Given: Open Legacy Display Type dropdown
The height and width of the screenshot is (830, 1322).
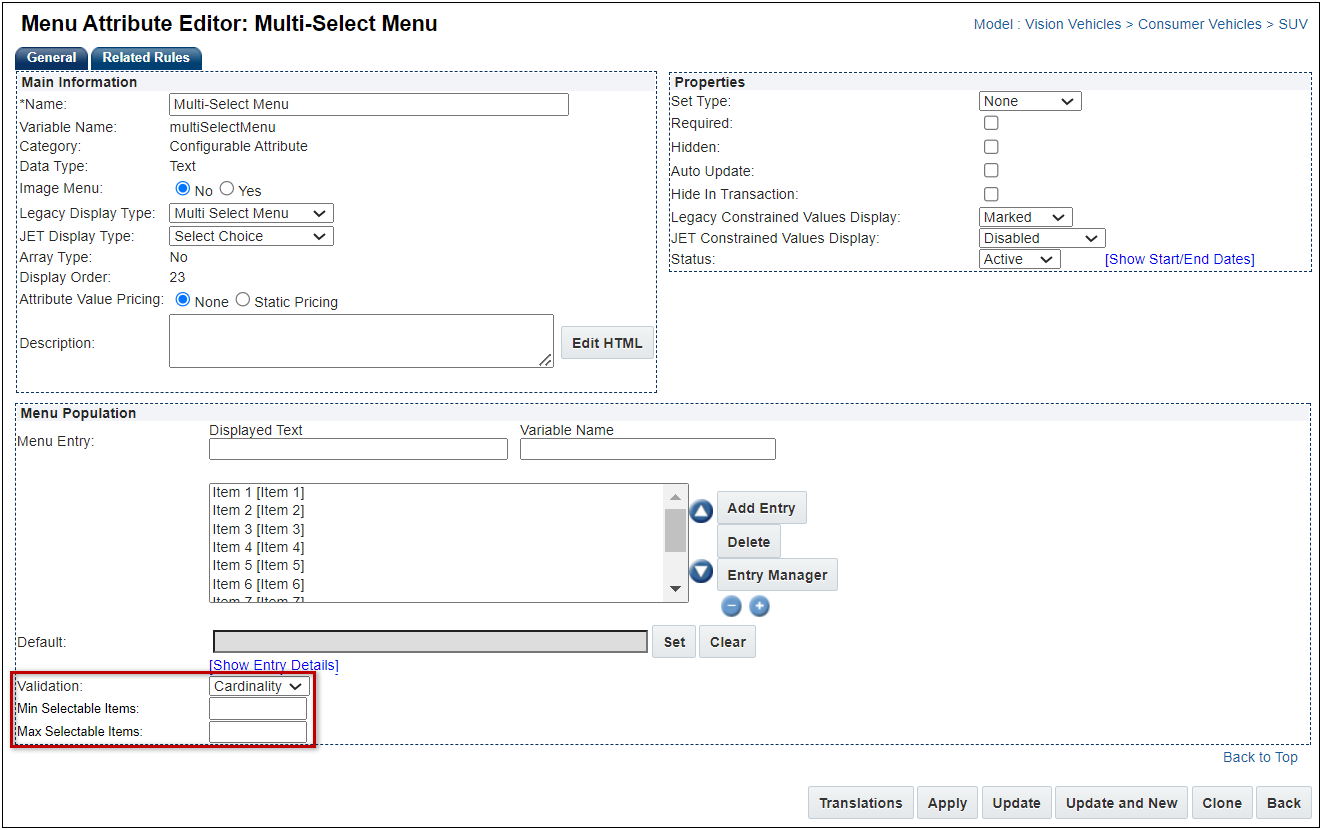Looking at the screenshot, I should coord(251,213).
